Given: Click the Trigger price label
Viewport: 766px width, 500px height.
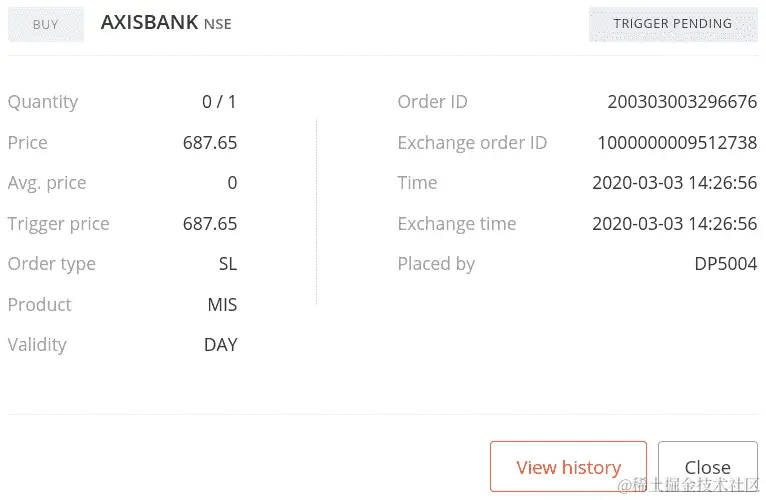Looking at the screenshot, I should click(59, 224).
